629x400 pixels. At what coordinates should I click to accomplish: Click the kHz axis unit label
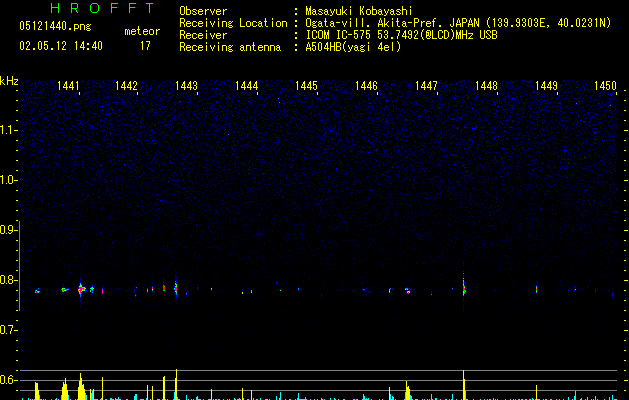point(9,81)
